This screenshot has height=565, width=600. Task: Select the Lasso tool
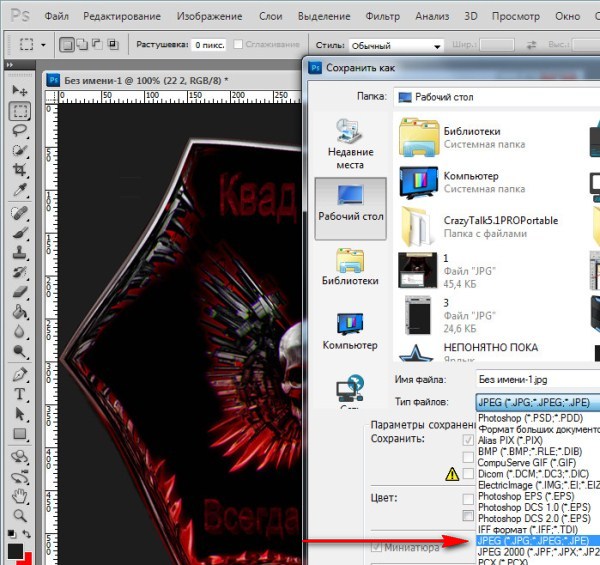19,130
